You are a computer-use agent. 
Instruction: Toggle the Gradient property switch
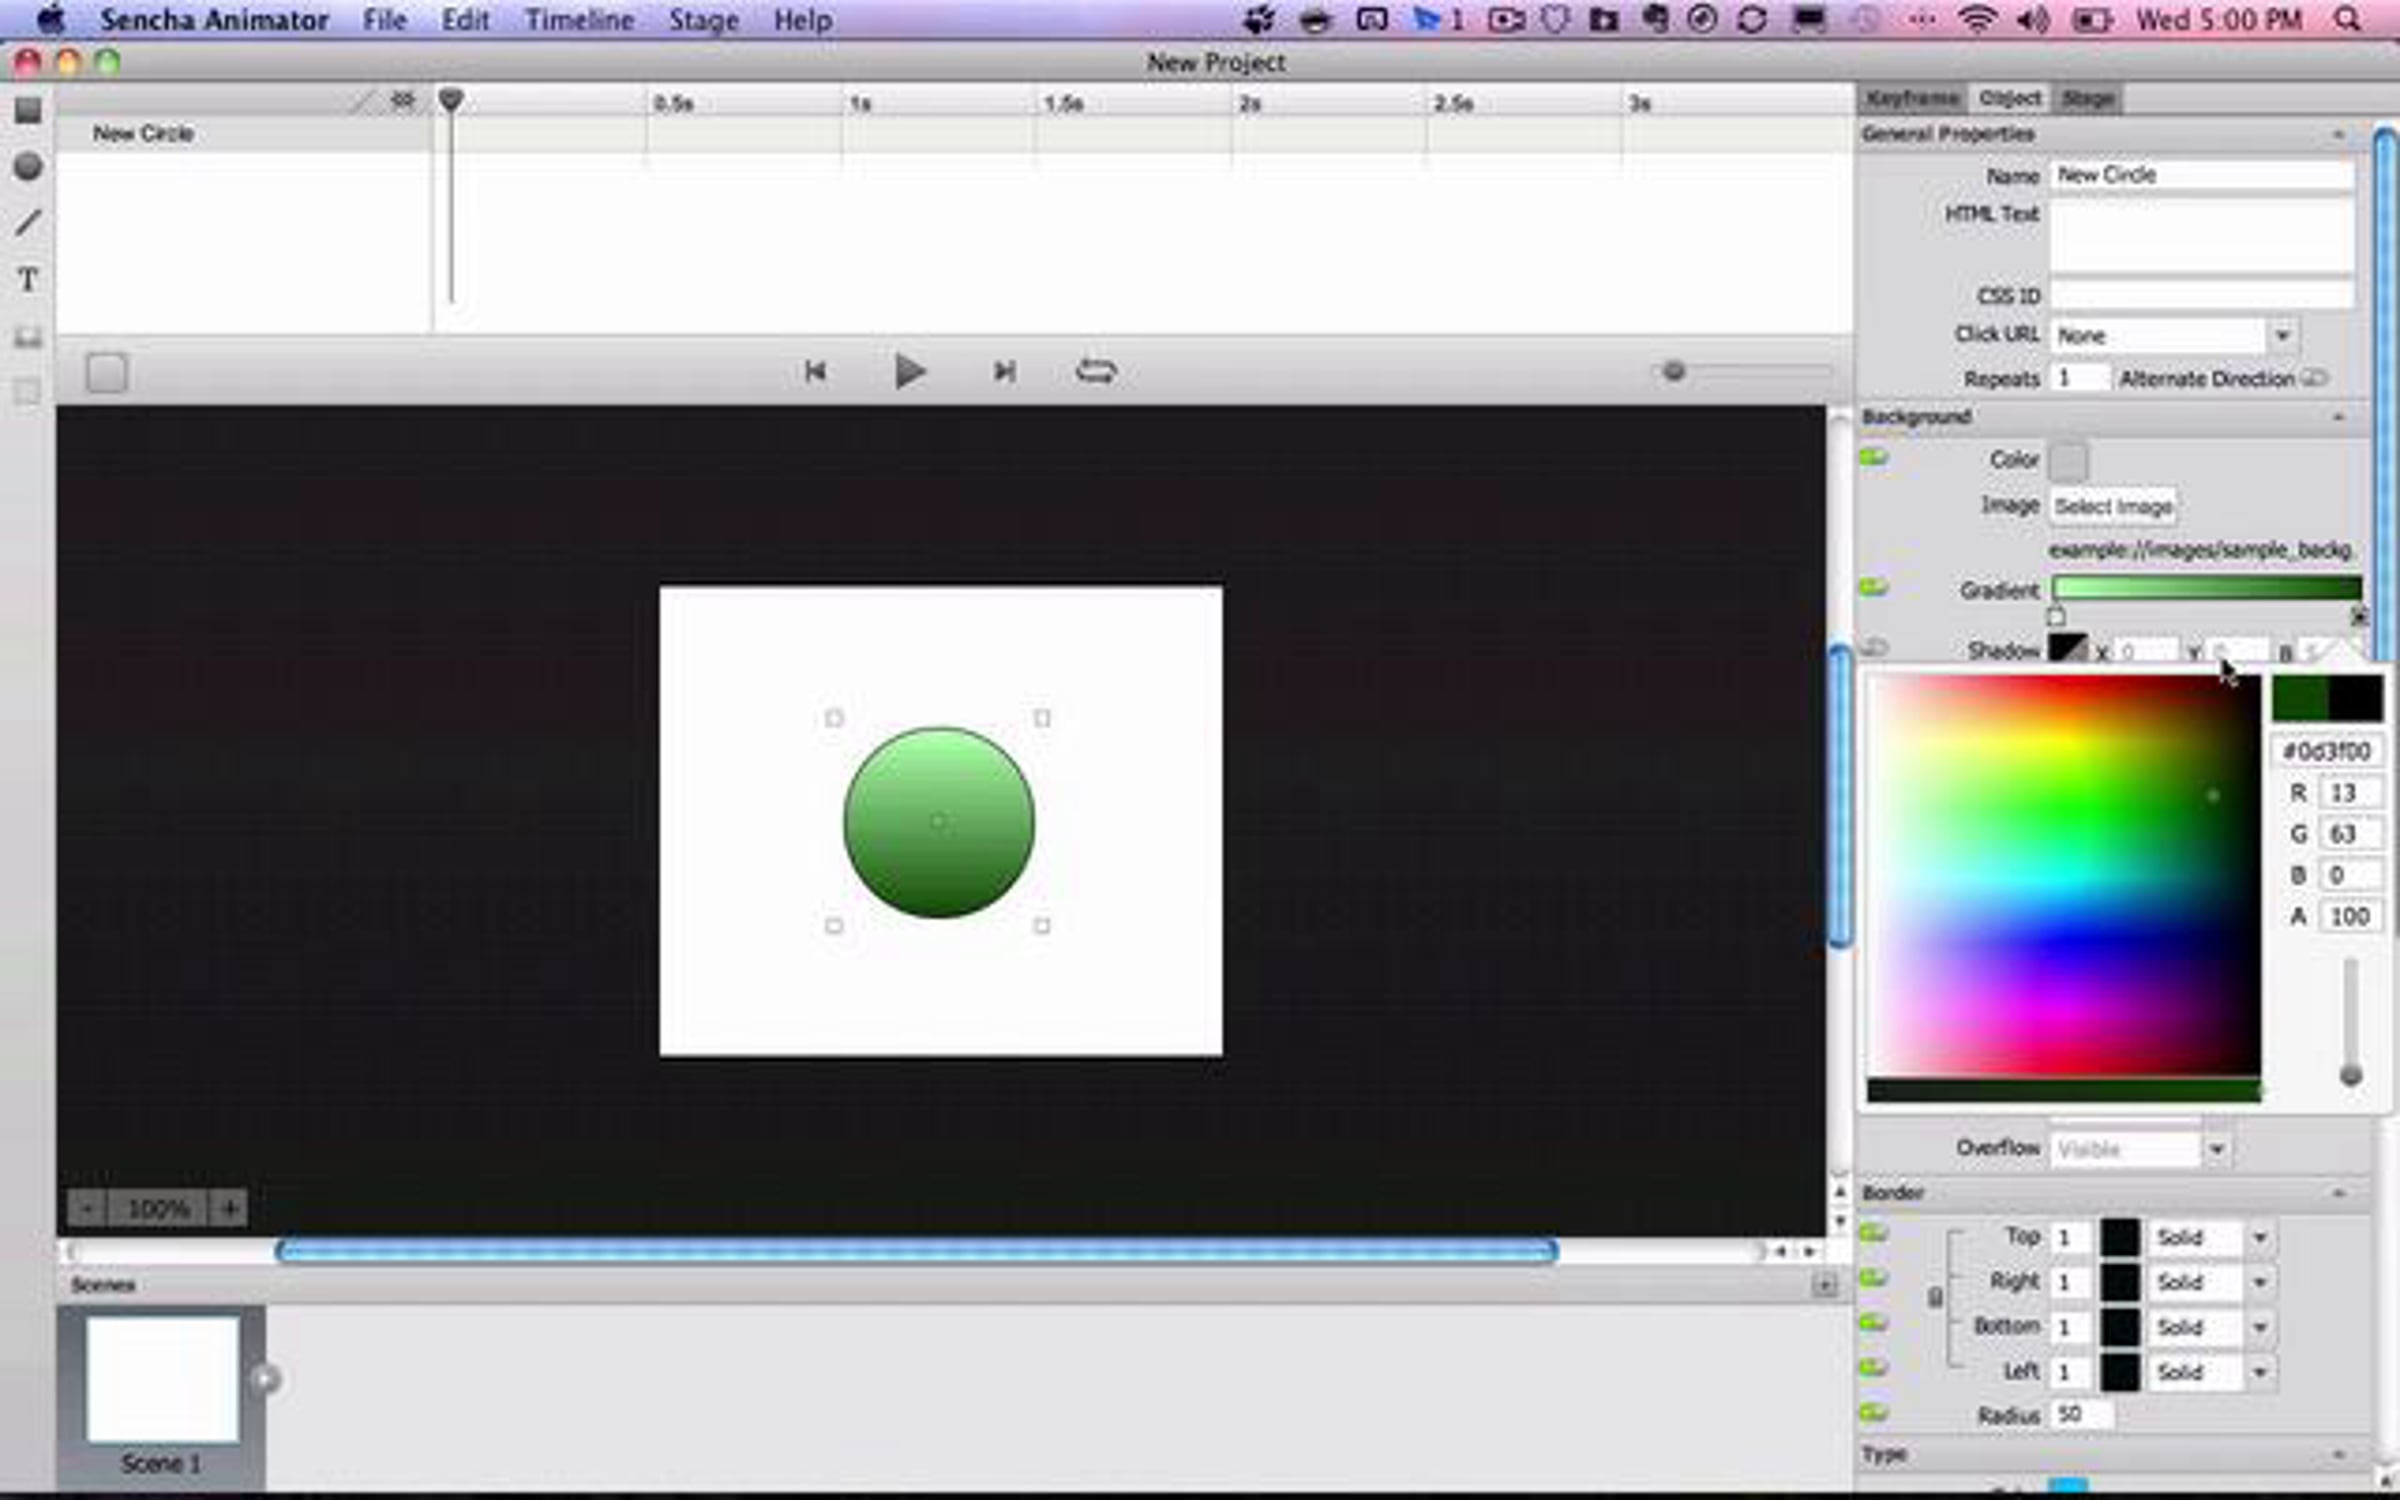[1873, 587]
